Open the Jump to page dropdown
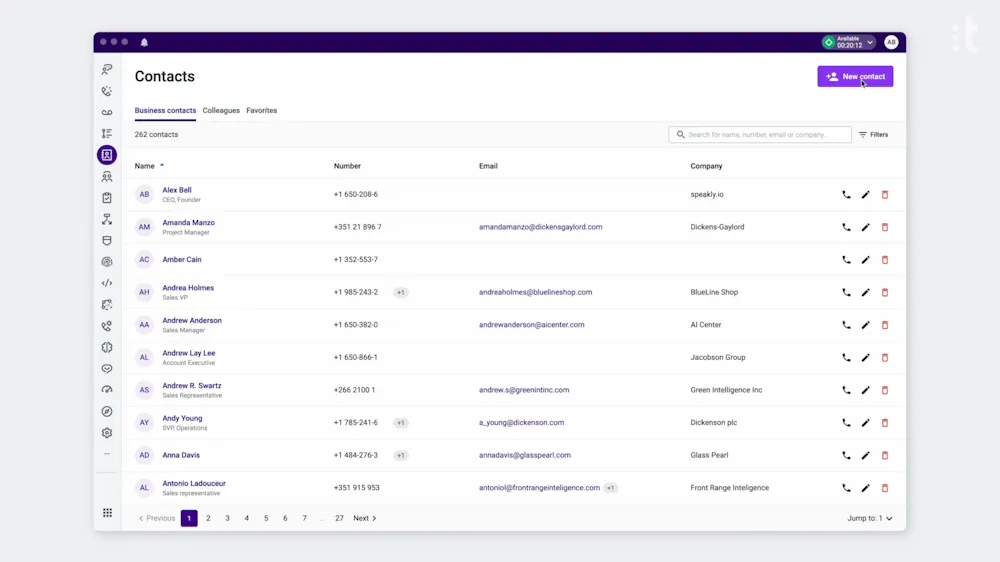 [869, 518]
